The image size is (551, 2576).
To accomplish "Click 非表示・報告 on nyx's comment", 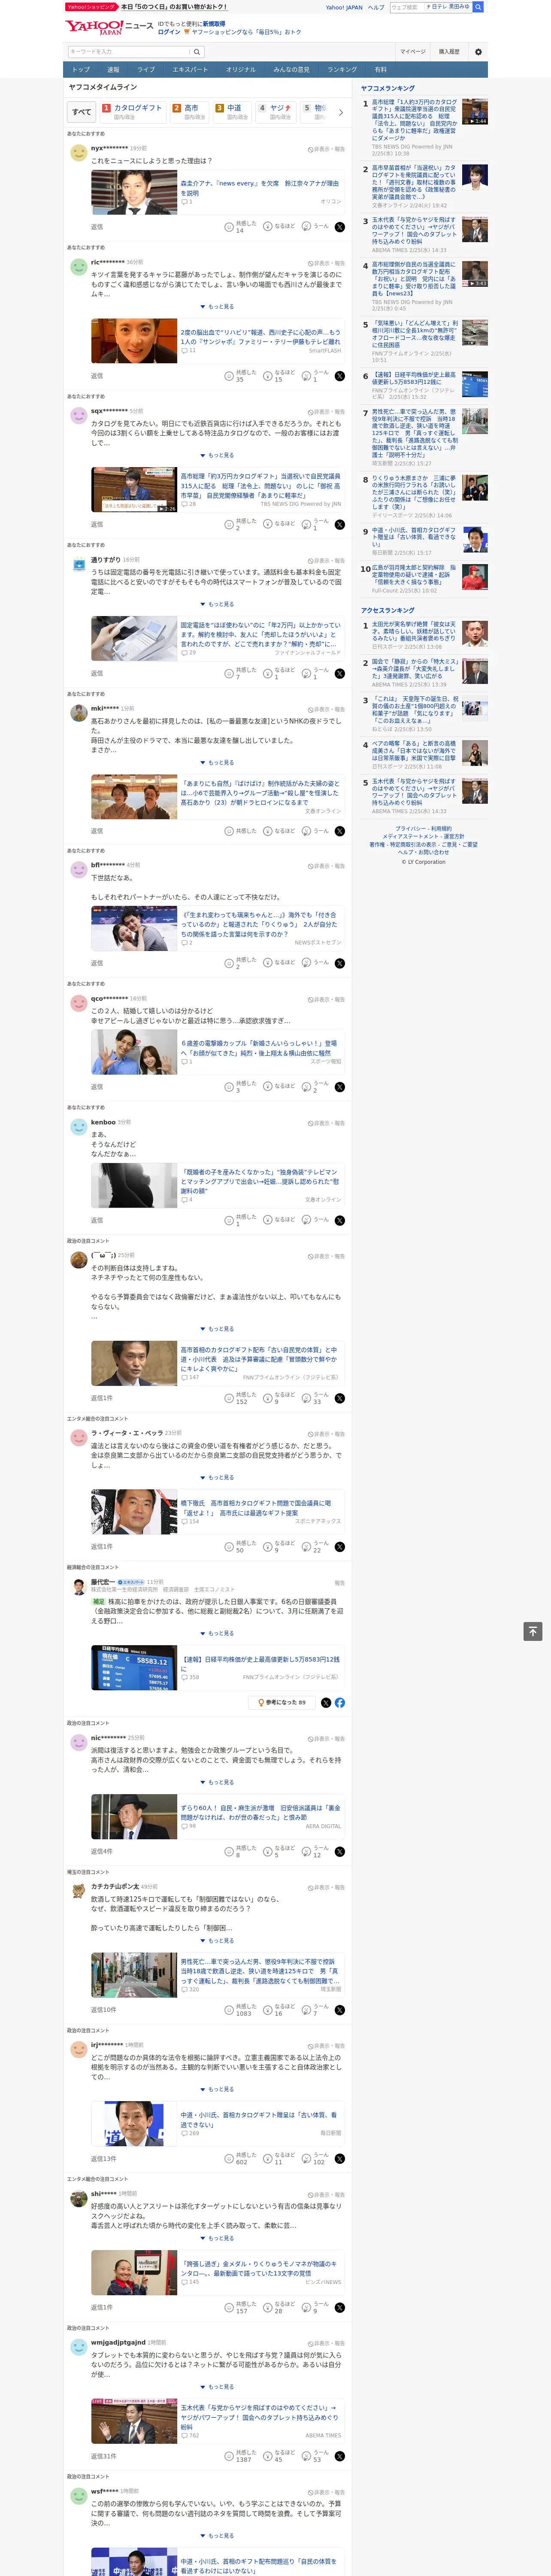I will (326, 149).
